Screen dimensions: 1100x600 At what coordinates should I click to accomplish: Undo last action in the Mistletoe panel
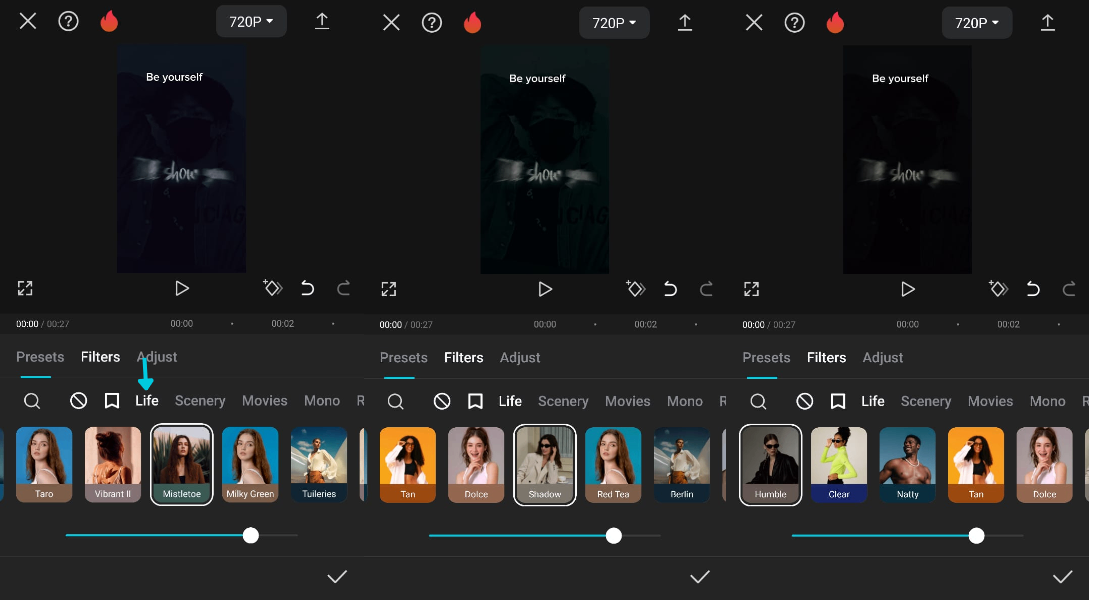(x=307, y=288)
